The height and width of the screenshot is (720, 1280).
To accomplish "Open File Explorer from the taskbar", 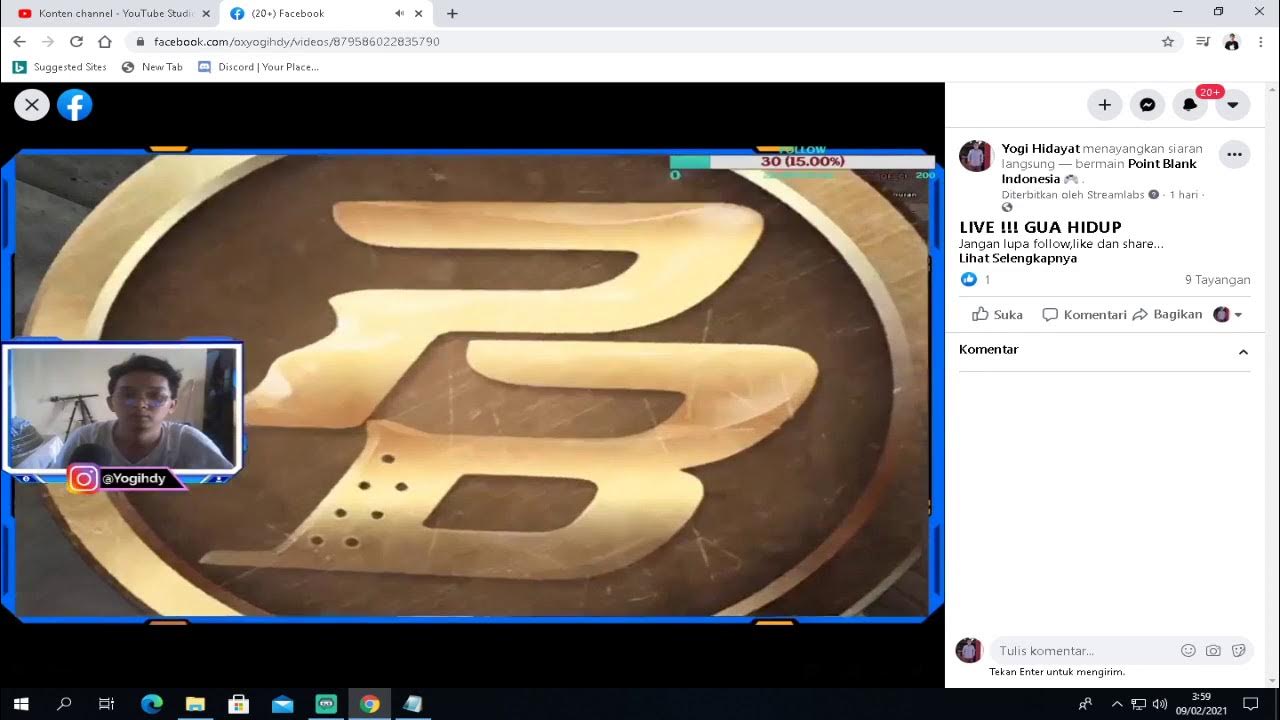I will point(195,704).
